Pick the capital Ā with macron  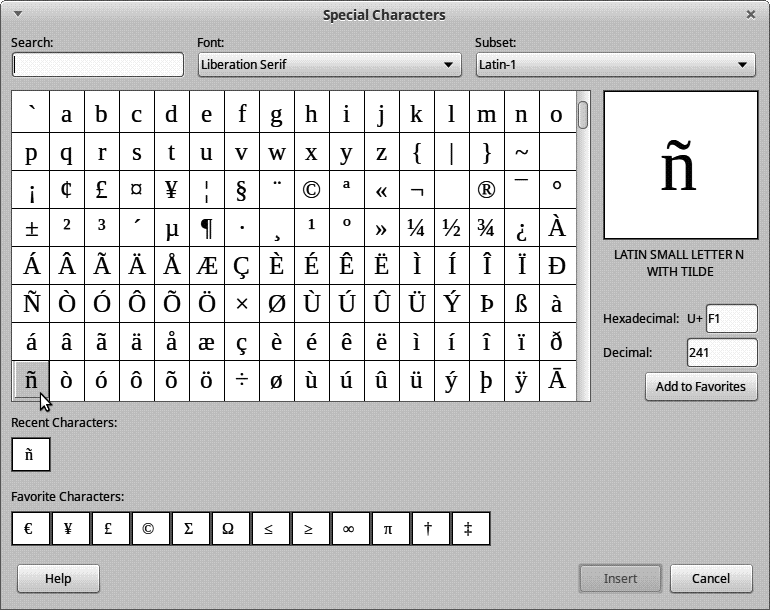556,380
